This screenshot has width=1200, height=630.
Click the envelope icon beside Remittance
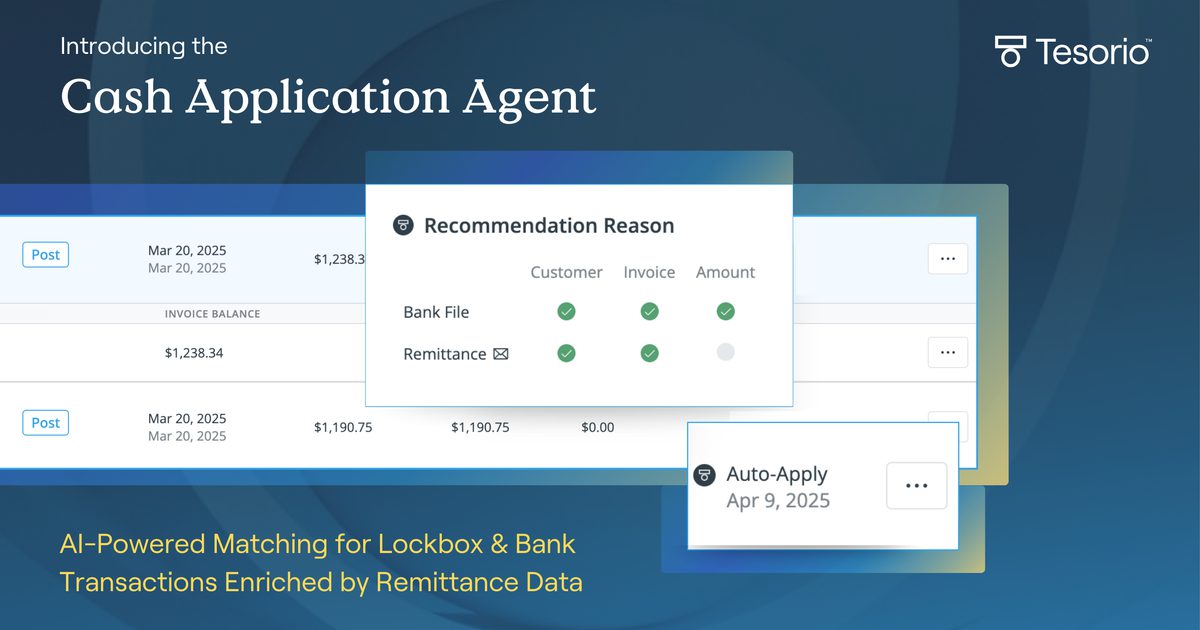(501, 354)
